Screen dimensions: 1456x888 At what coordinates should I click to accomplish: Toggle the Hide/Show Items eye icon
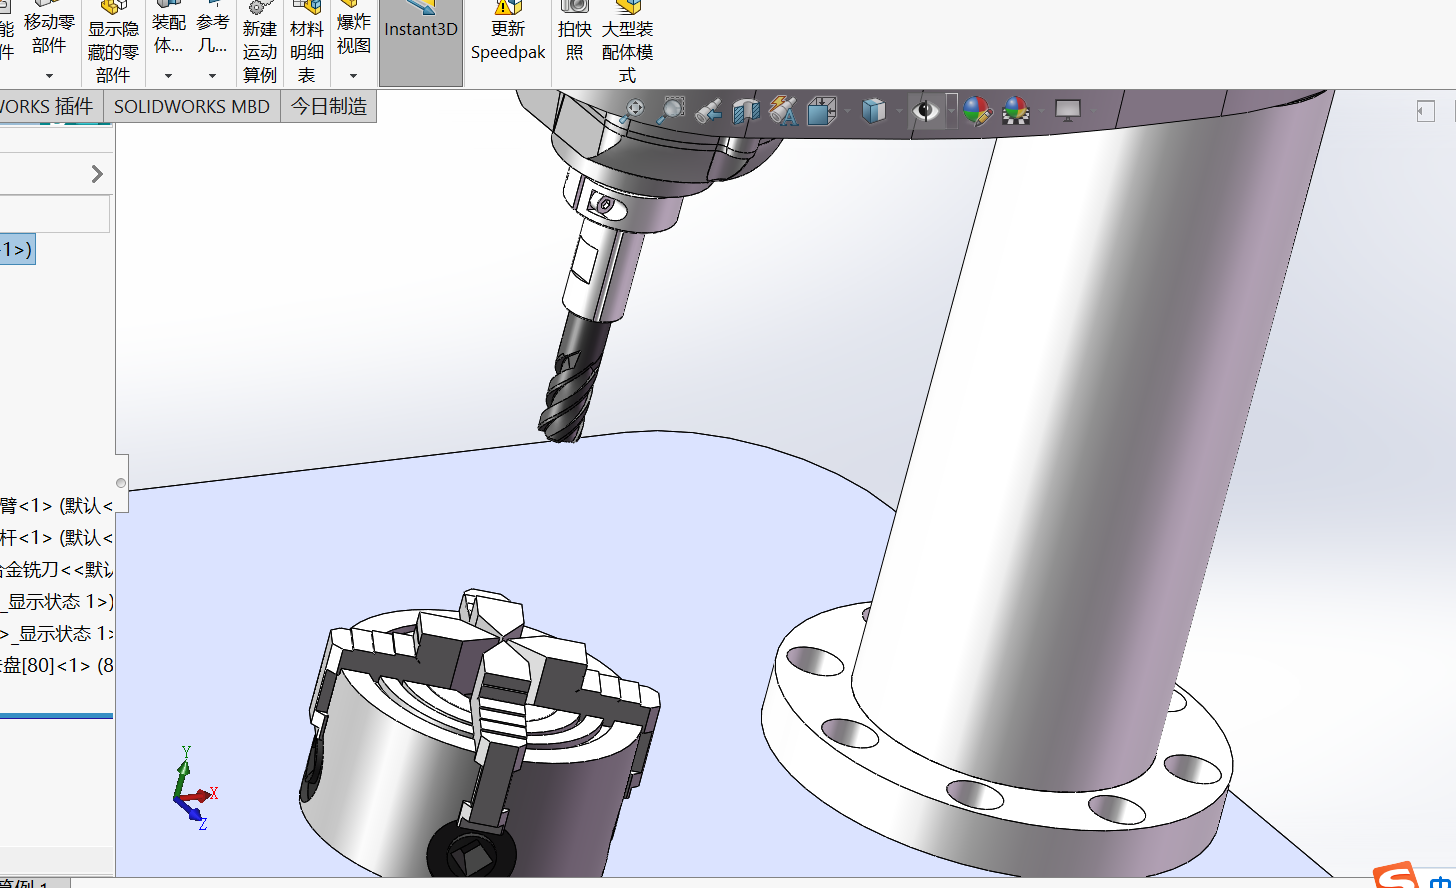click(927, 110)
